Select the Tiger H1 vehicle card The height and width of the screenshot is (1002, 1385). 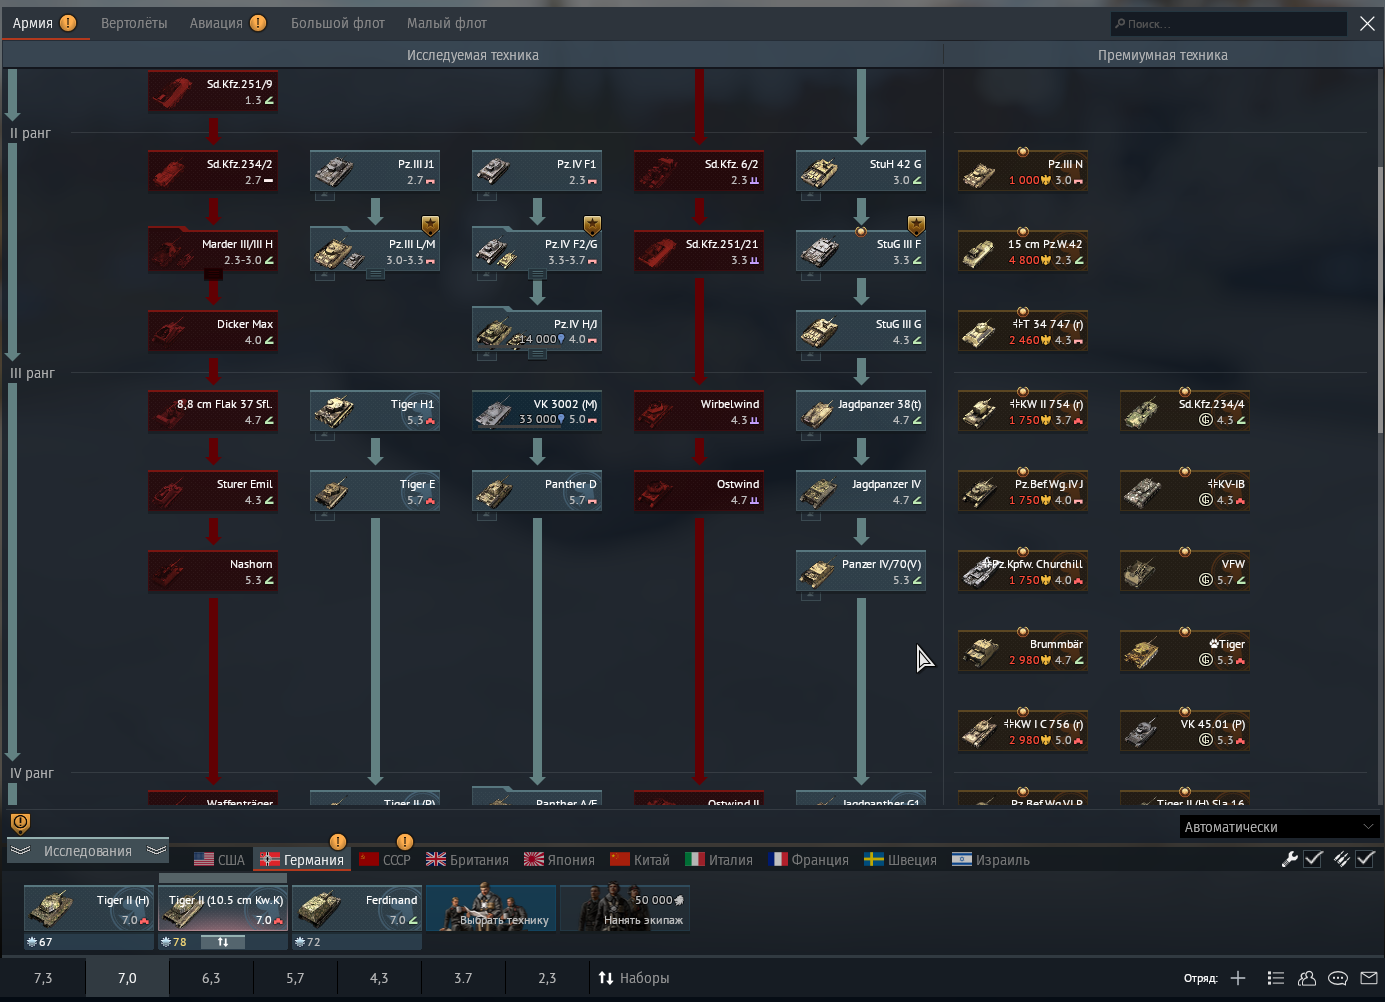coord(375,412)
